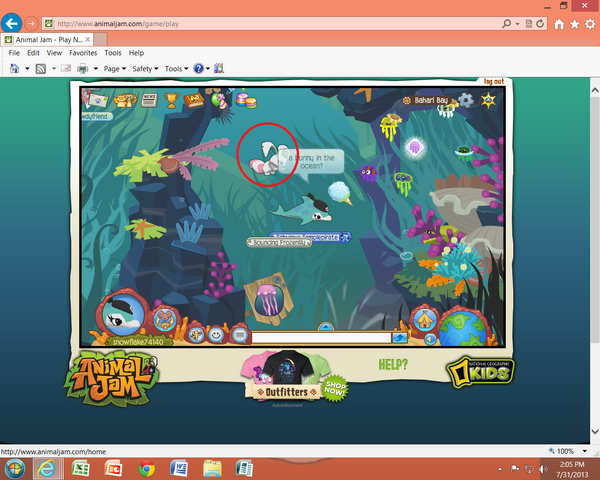The width and height of the screenshot is (600, 480).
Task: Click the HELP? link
Action: (393, 364)
